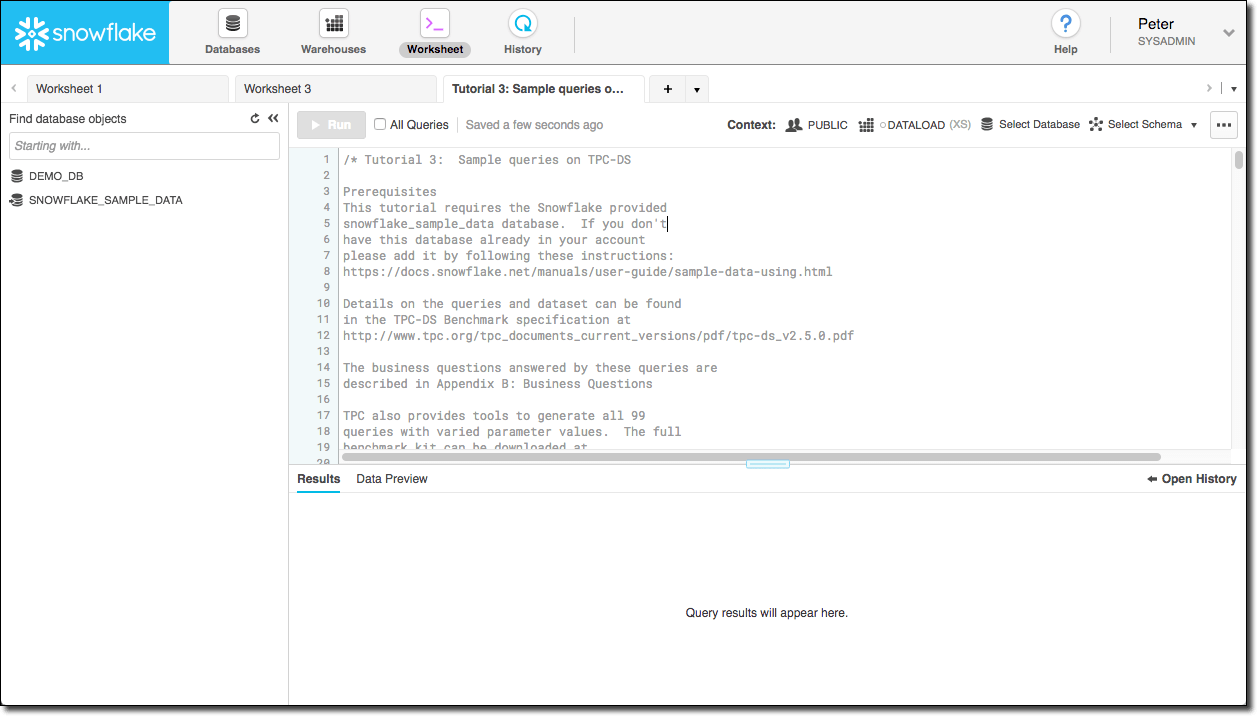Focus the 'Starting with...' search field
This screenshot has width=1257, height=716.
(x=144, y=146)
